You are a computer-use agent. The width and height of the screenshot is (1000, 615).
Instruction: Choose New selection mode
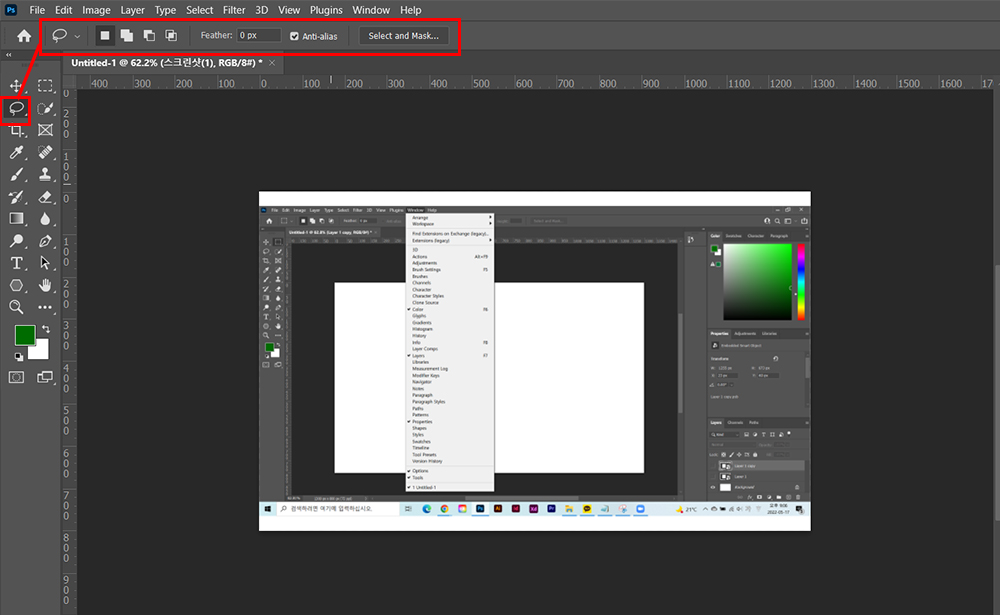pyautogui.click(x=105, y=36)
